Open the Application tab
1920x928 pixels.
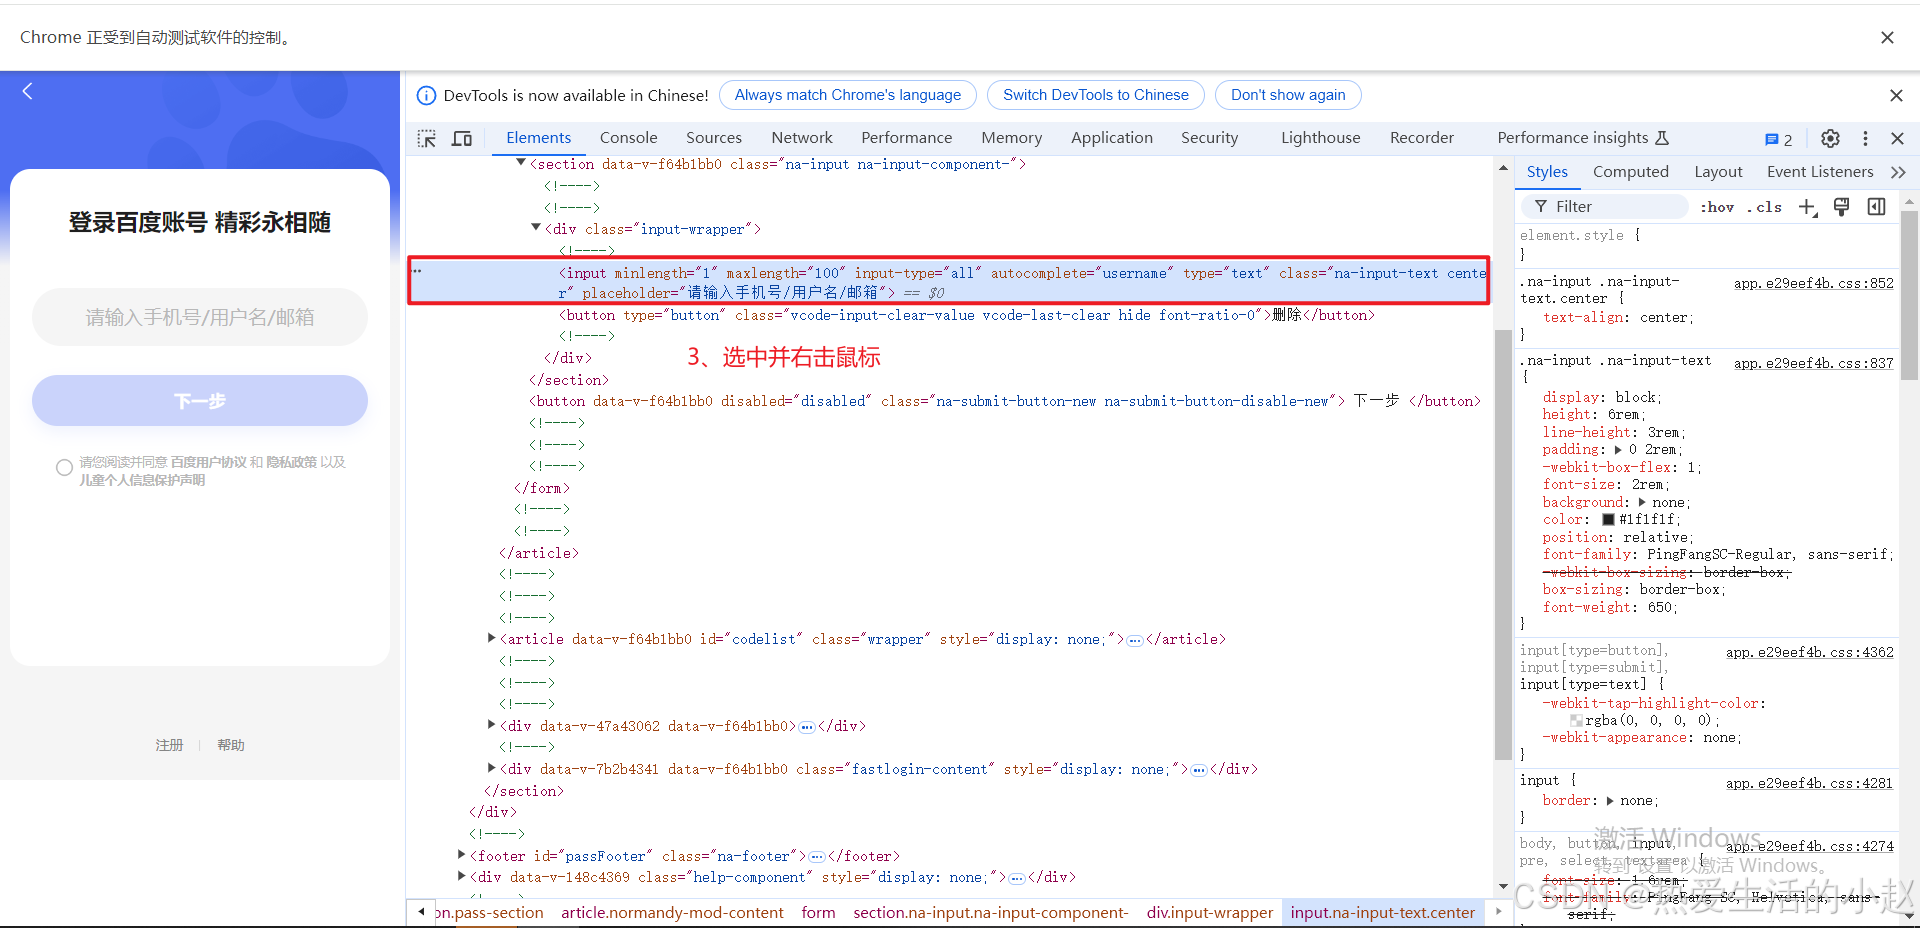pyautogui.click(x=1111, y=138)
